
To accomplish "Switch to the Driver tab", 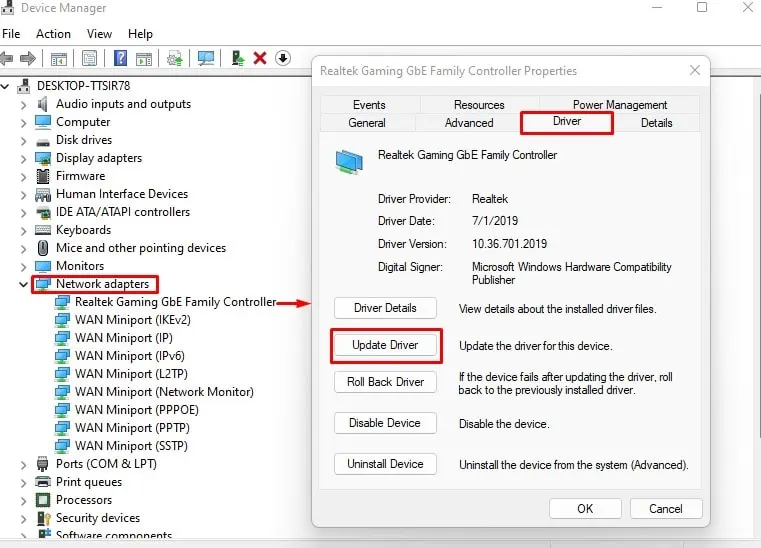I will click(x=567, y=121).
